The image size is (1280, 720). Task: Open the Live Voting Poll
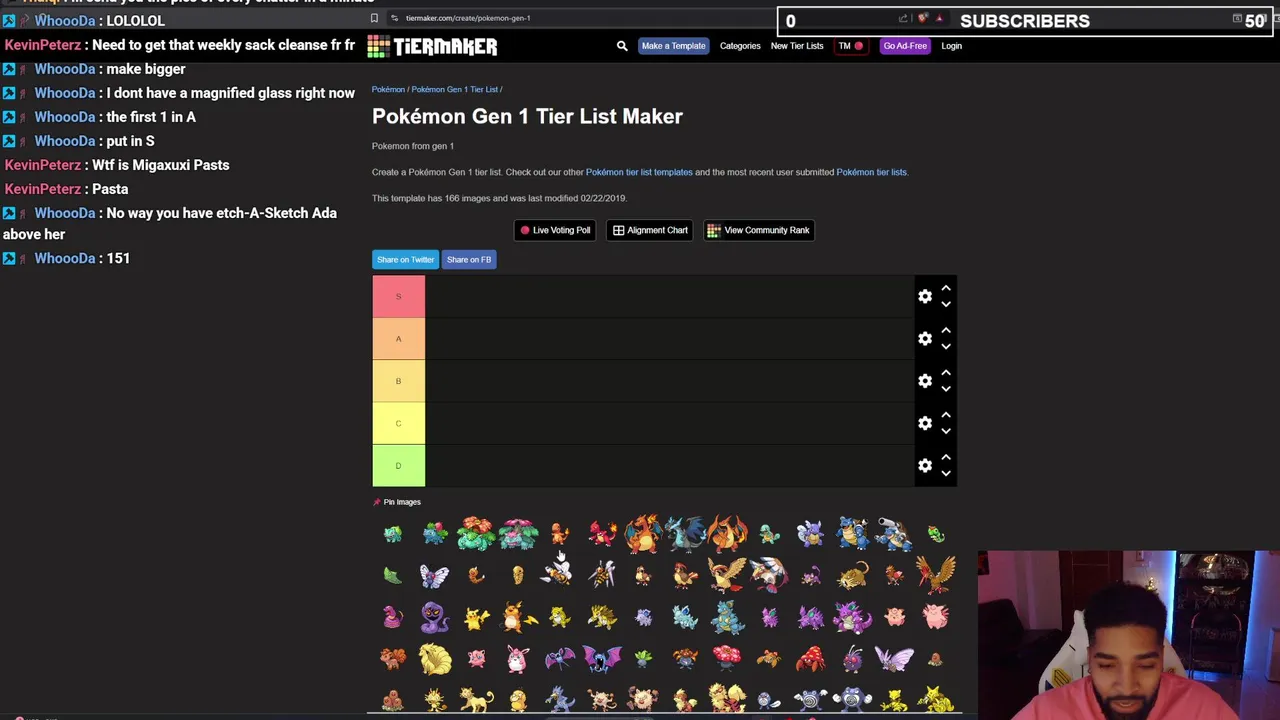pos(555,230)
